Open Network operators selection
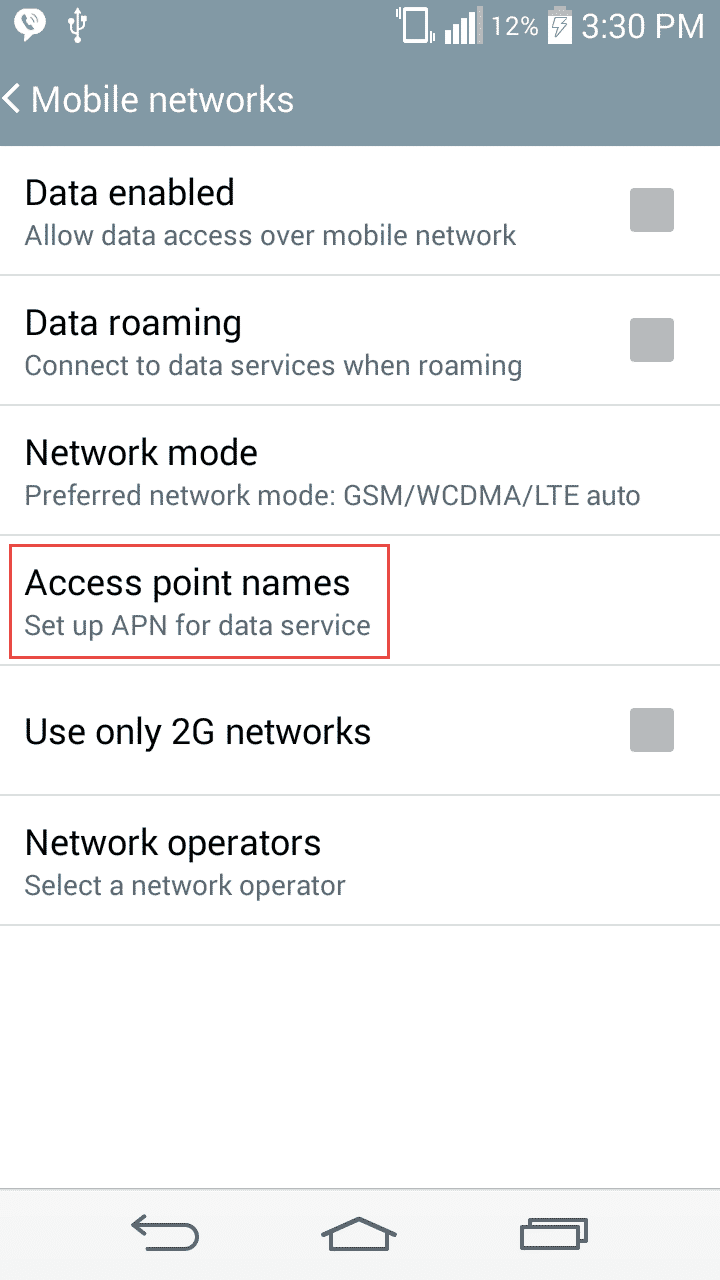Viewport: 720px width, 1280px height. click(185, 861)
